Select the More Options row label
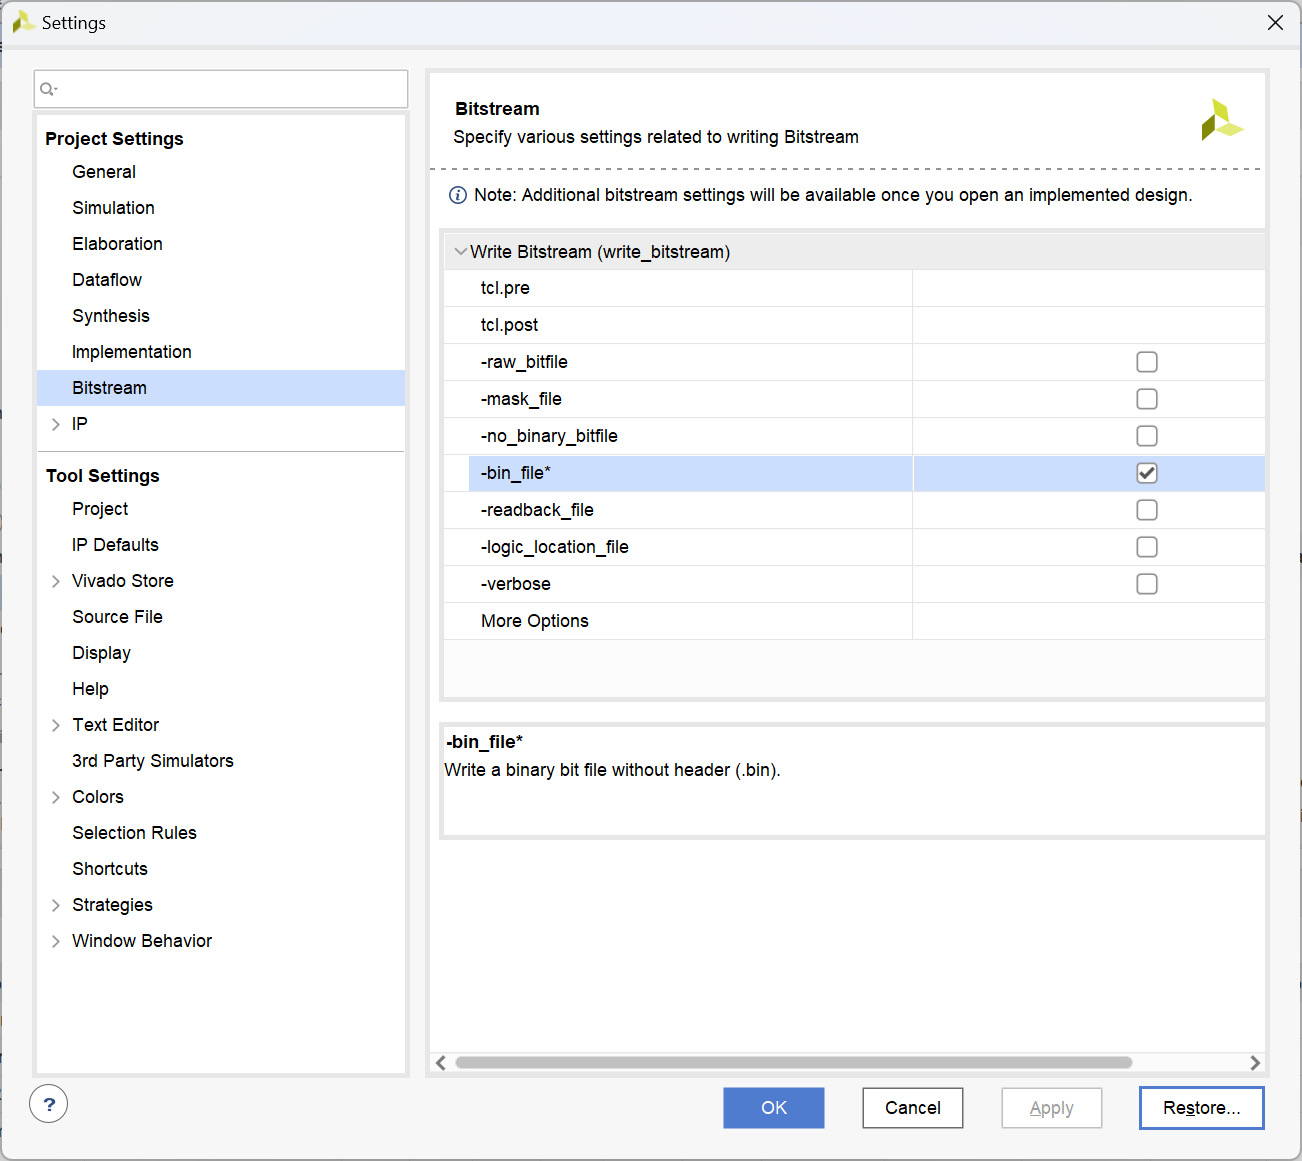Image resolution: width=1302 pixels, height=1161 pixels. point(535,621)
